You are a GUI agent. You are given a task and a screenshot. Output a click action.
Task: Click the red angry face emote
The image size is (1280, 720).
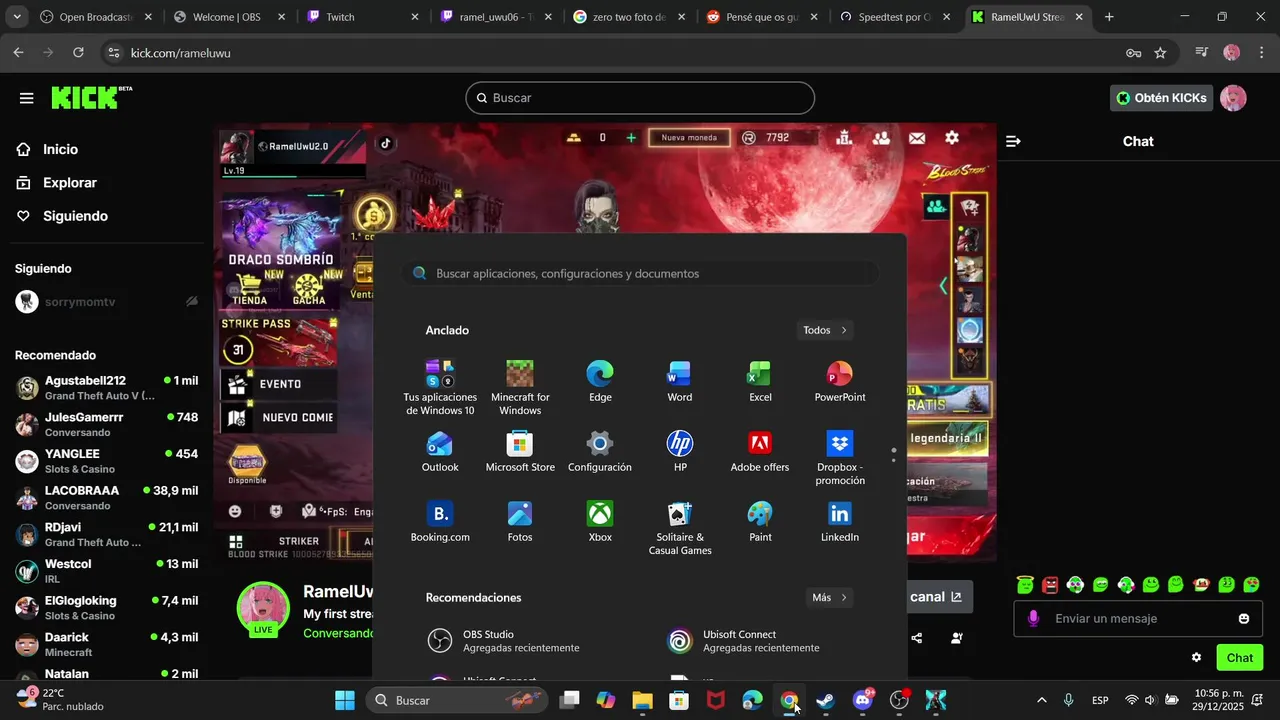pos(1050,585)
